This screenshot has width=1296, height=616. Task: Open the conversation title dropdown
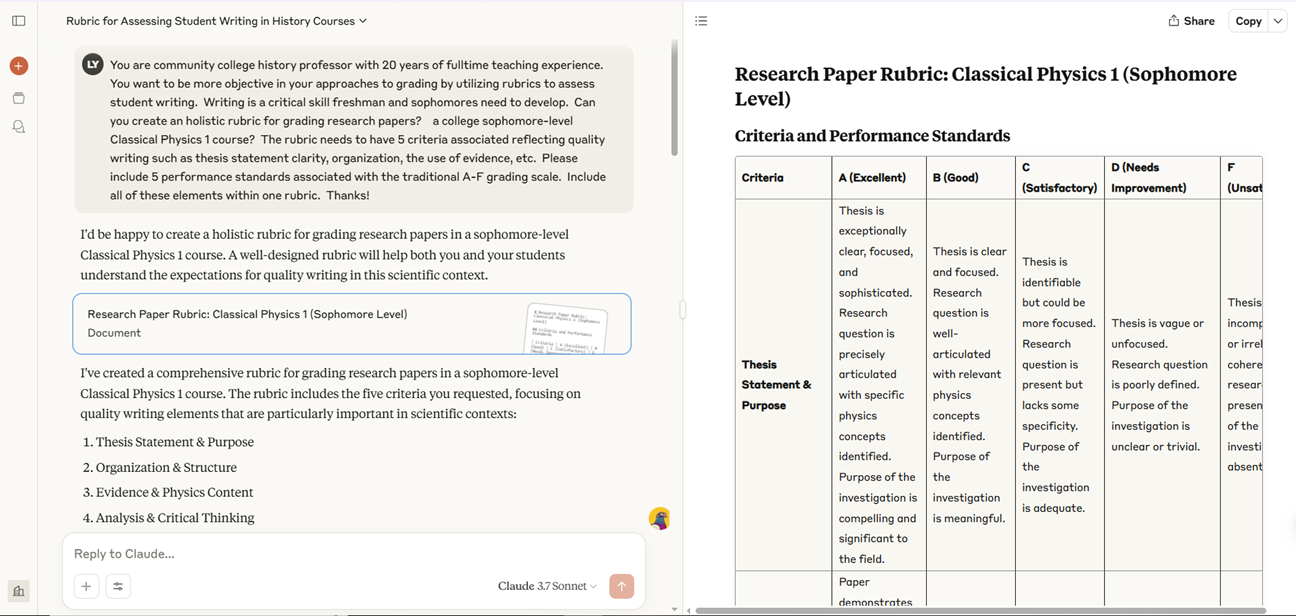pos(216,21)
